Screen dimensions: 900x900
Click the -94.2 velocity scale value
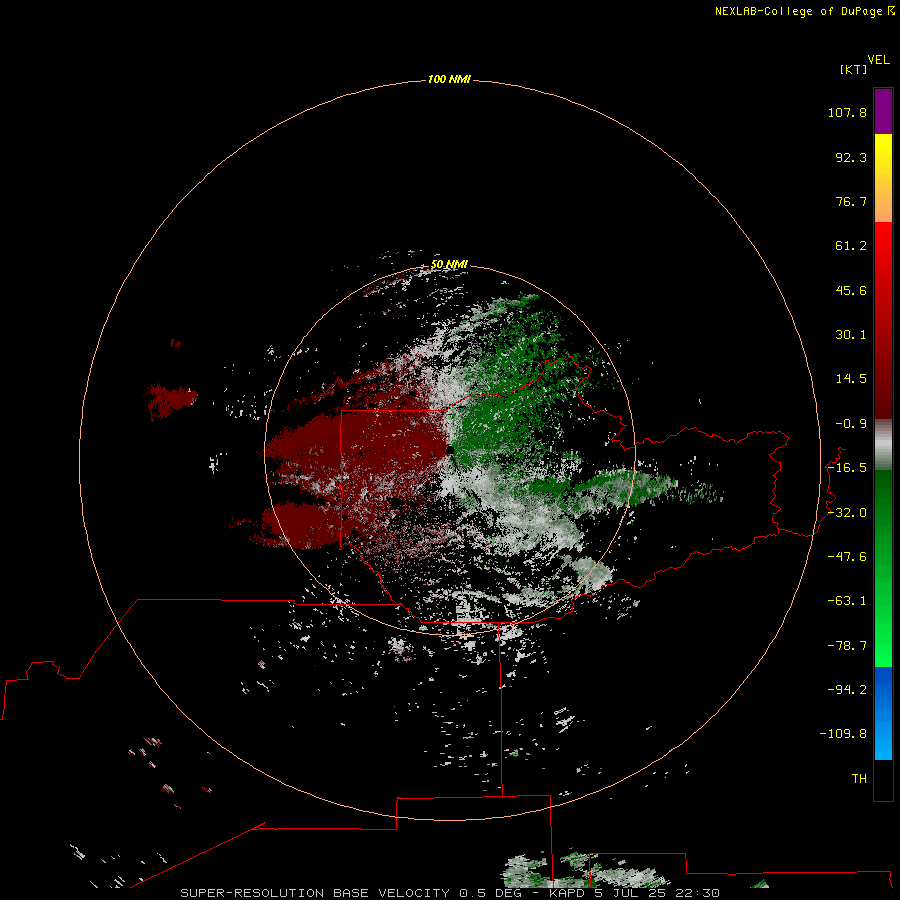coord(847,689)
